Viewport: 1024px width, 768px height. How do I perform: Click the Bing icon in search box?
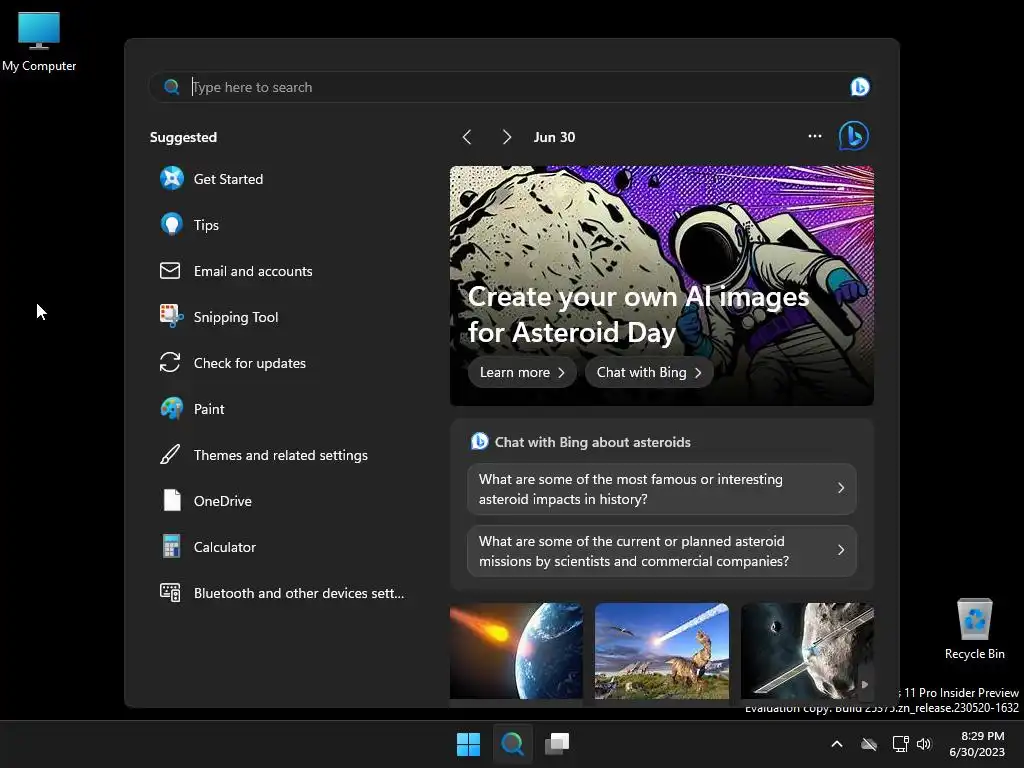pos(859,87)
